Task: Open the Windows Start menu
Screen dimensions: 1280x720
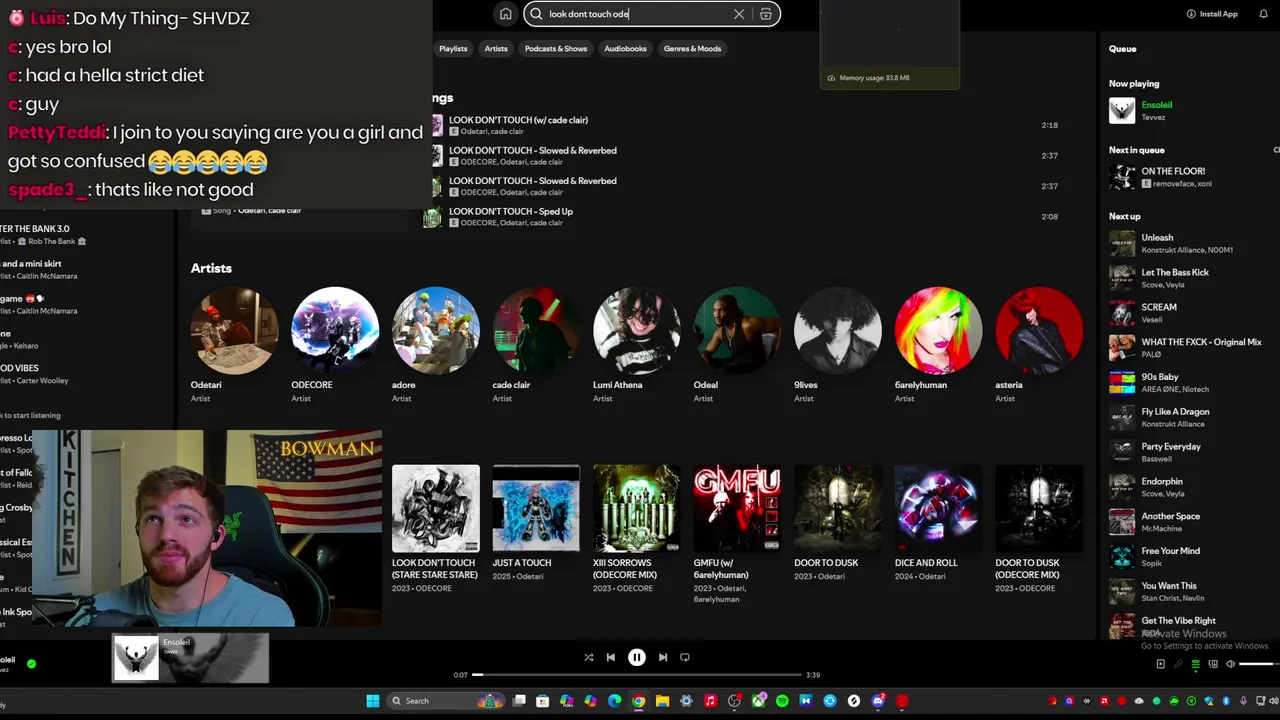Action: tap(373, 701)
